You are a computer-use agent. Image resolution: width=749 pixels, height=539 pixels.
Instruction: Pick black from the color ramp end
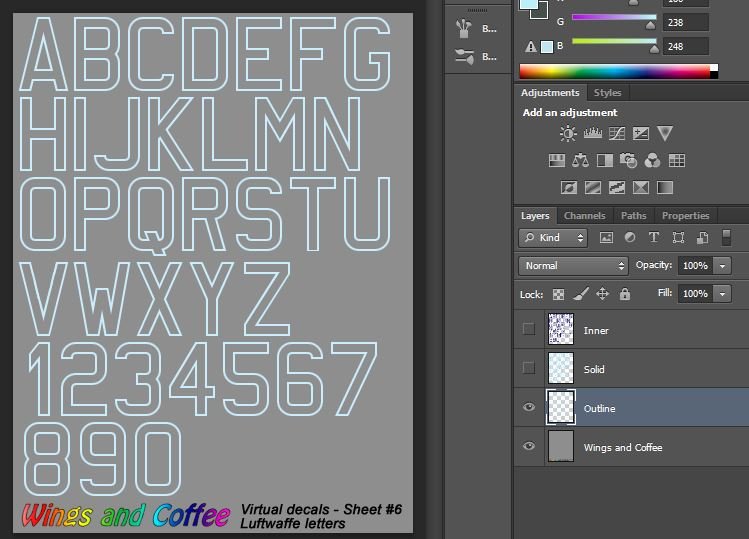[x=714, y=75]
